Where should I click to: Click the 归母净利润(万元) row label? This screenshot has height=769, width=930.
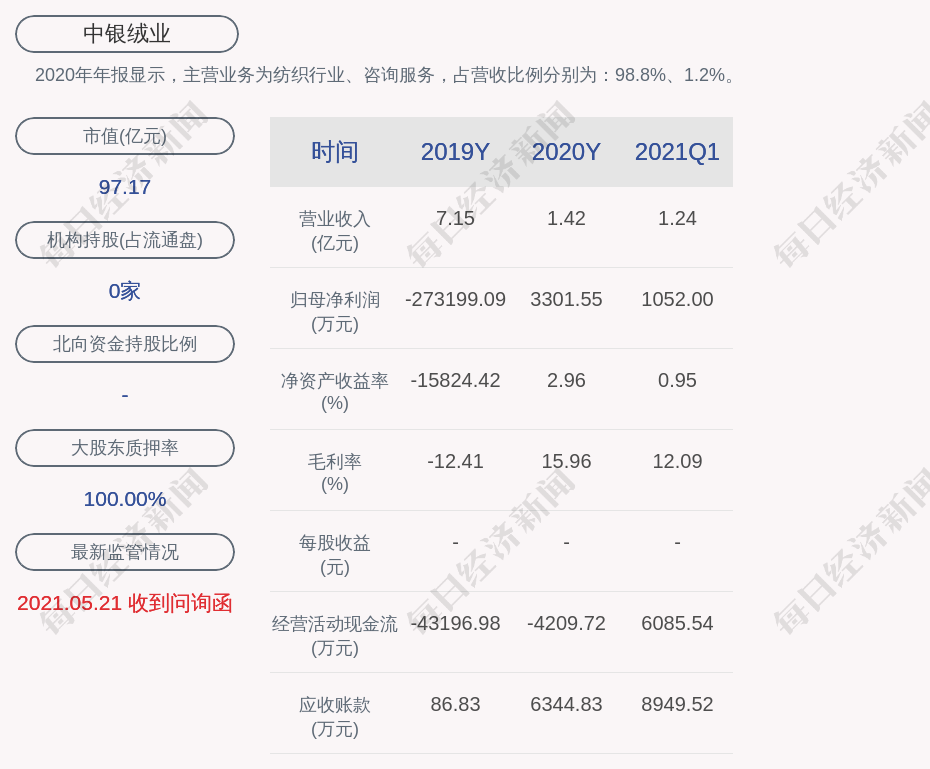pyautogui.click(x=335, y=312)
